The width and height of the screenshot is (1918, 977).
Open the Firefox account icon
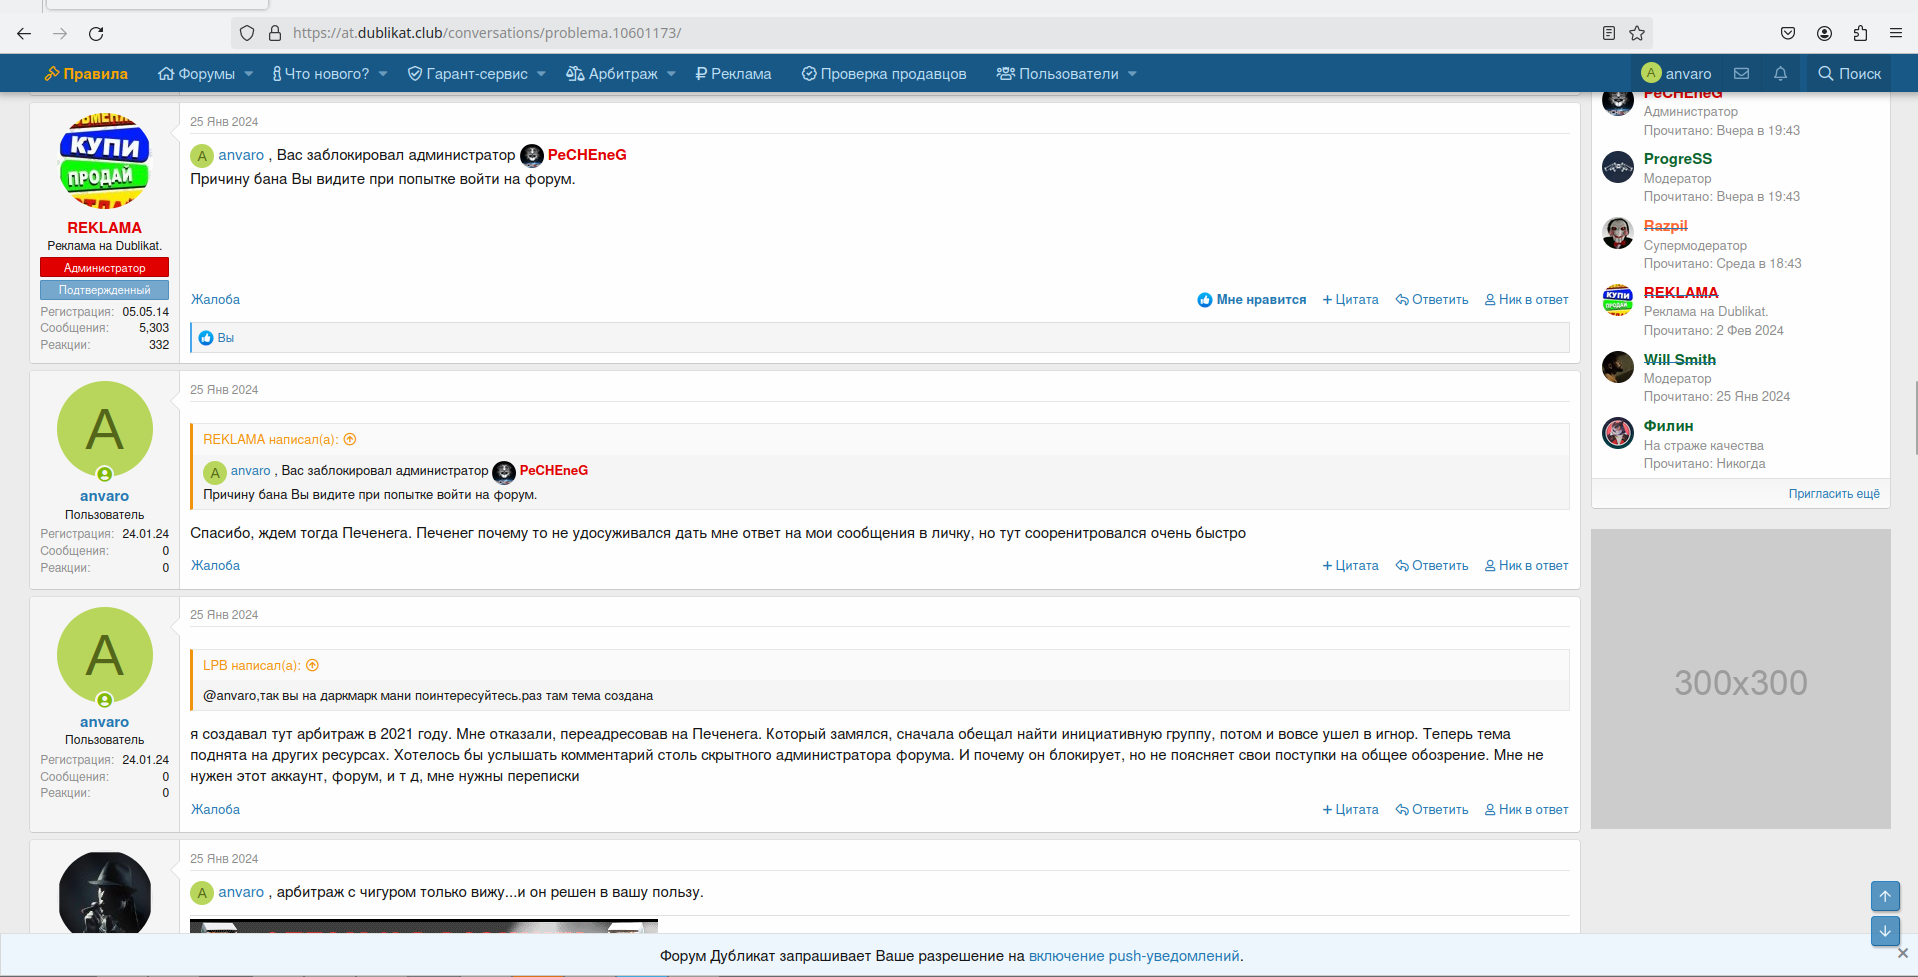pyautogui.click(x=1824, y=33)
